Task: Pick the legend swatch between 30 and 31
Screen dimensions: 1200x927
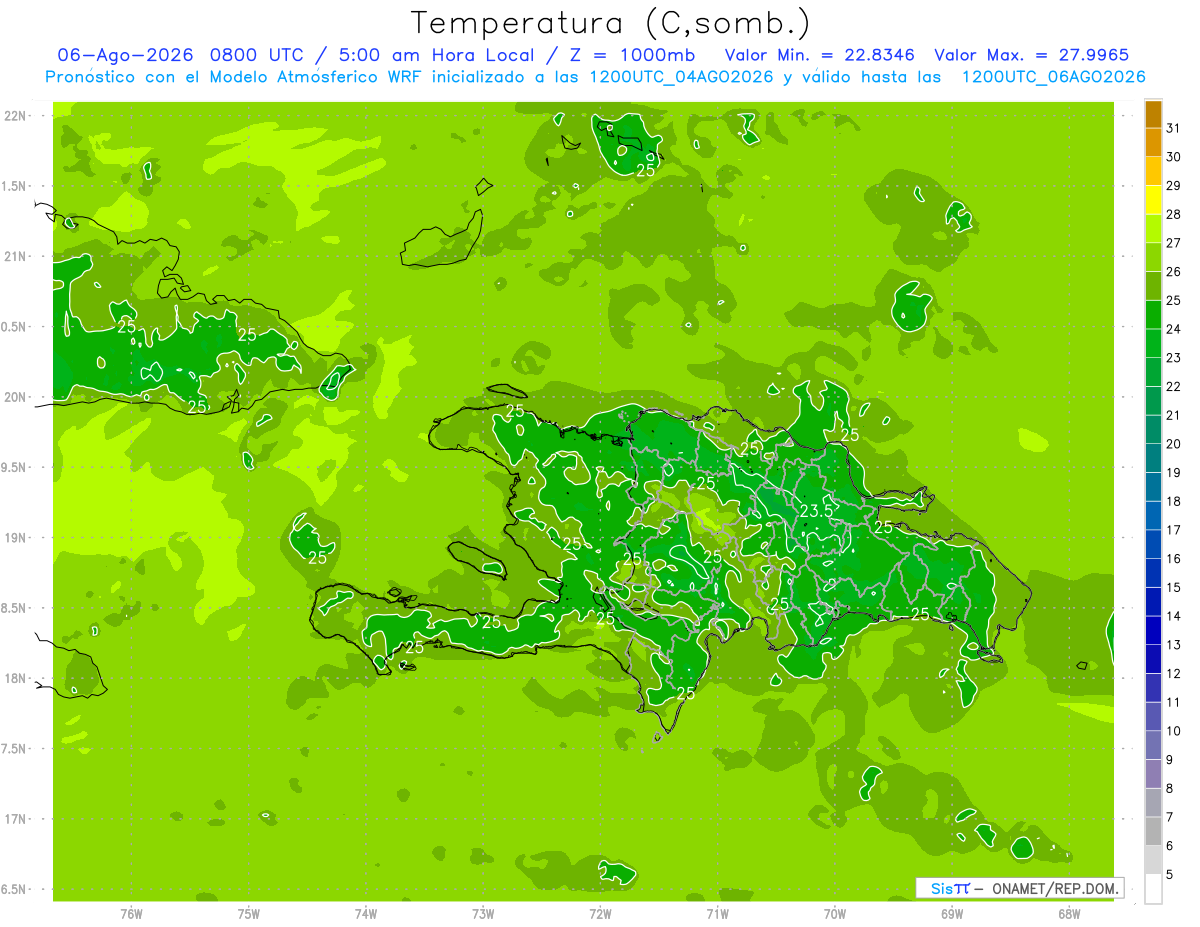Action: pos(1154,143)
